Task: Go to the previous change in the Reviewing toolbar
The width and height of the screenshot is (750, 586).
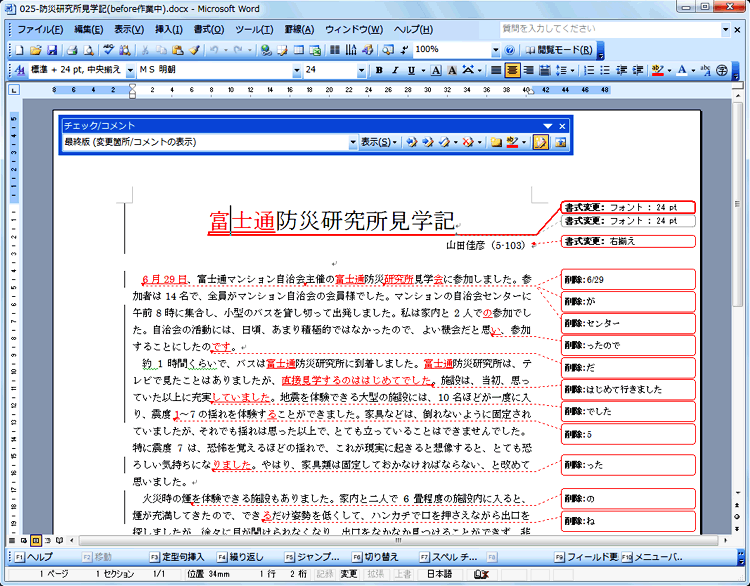Action: click(x=411, y=142)
